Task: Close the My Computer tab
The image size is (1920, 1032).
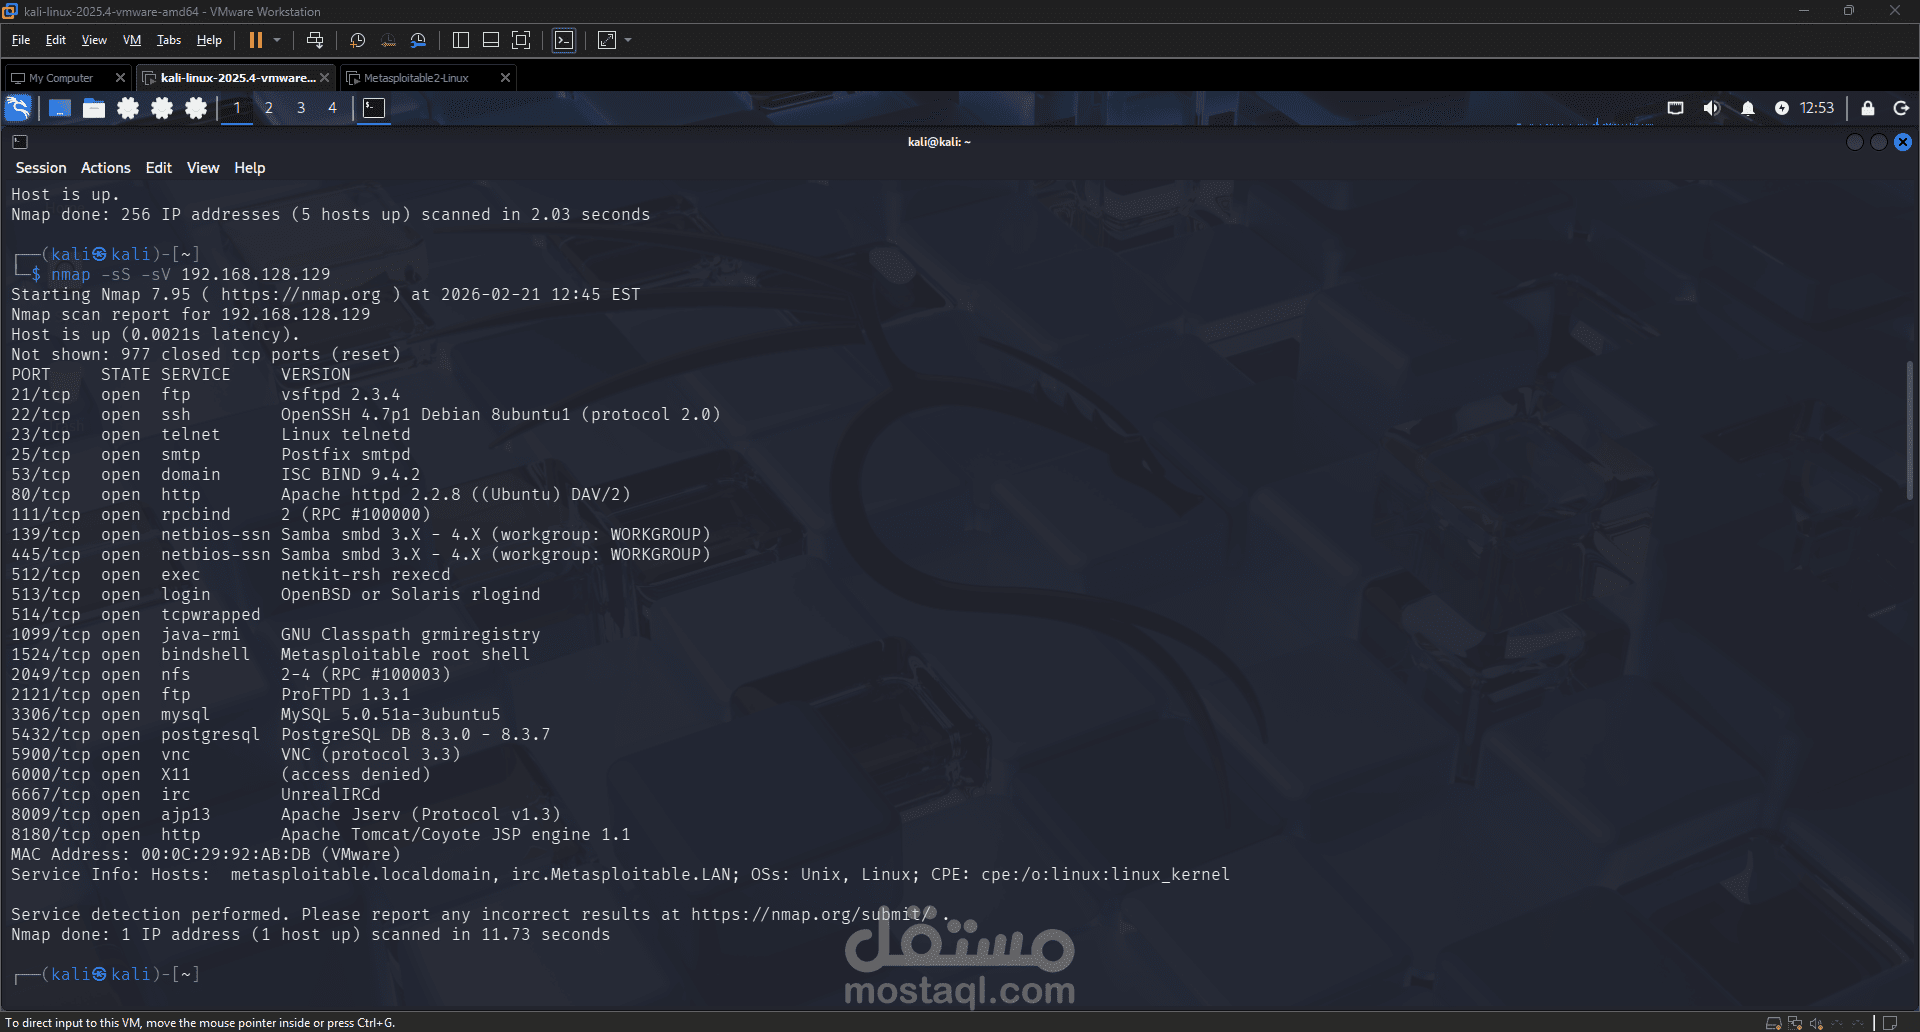Action: point(120,78)
